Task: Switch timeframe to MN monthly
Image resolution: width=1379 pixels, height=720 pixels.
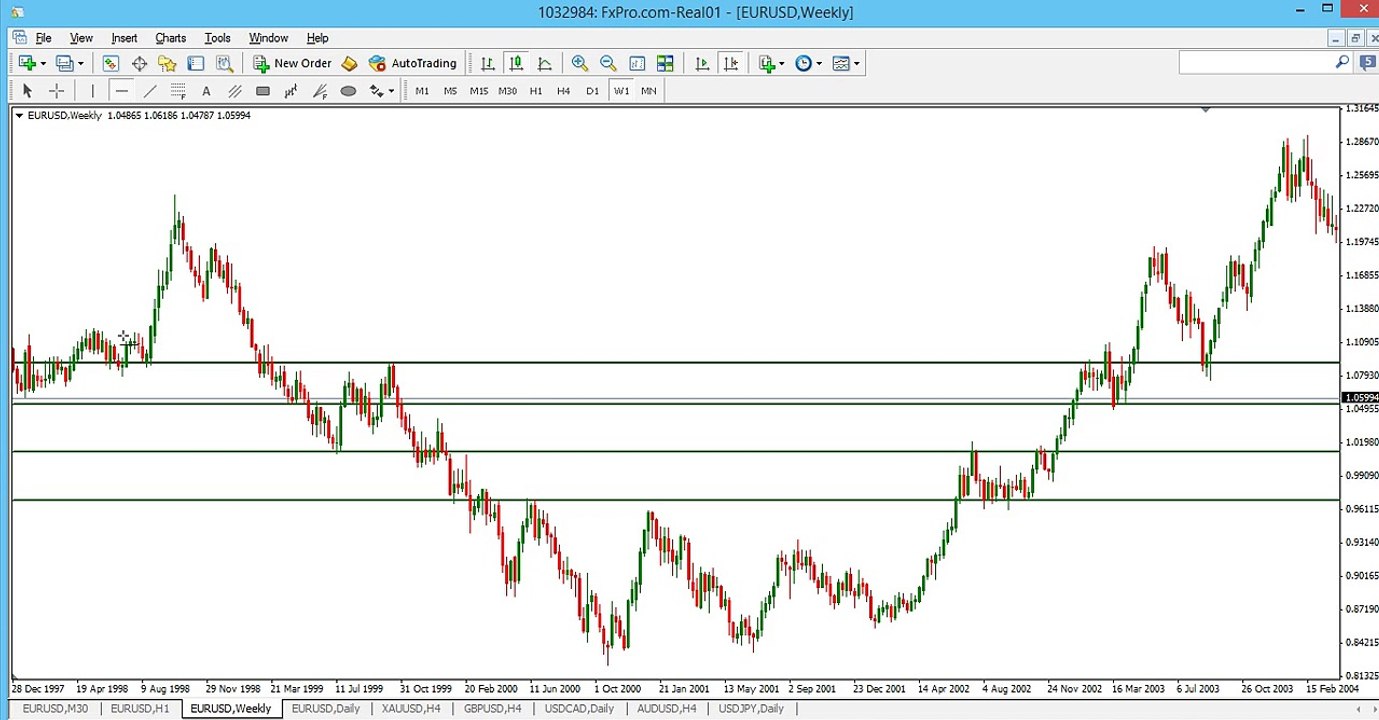Action: click(x=649, y=91)
